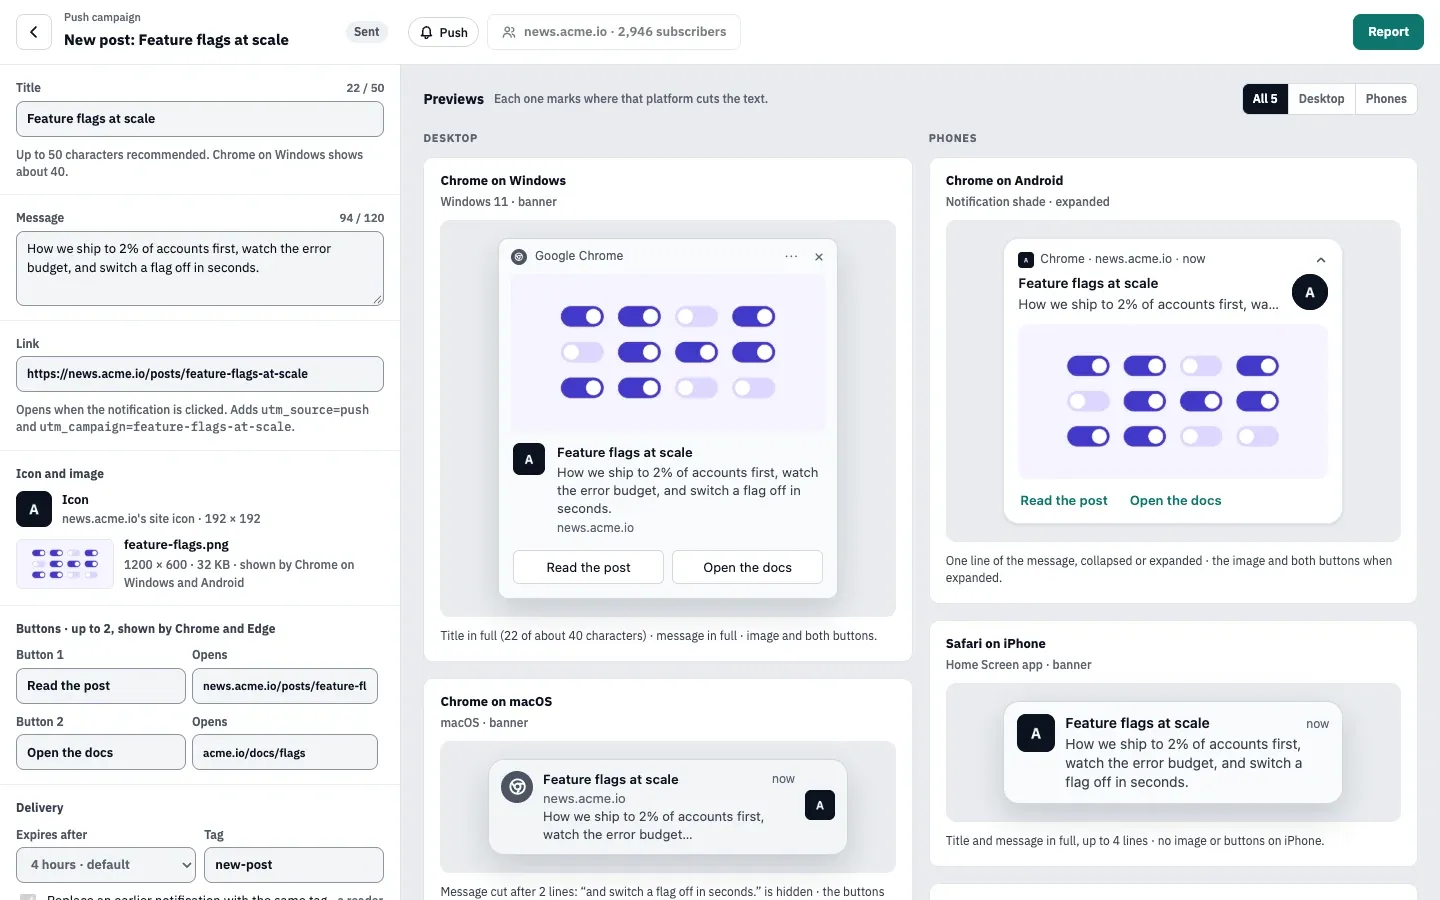Click the round 'A' avatar in Android notification
1440x900 pixels.
point(1310,292)
